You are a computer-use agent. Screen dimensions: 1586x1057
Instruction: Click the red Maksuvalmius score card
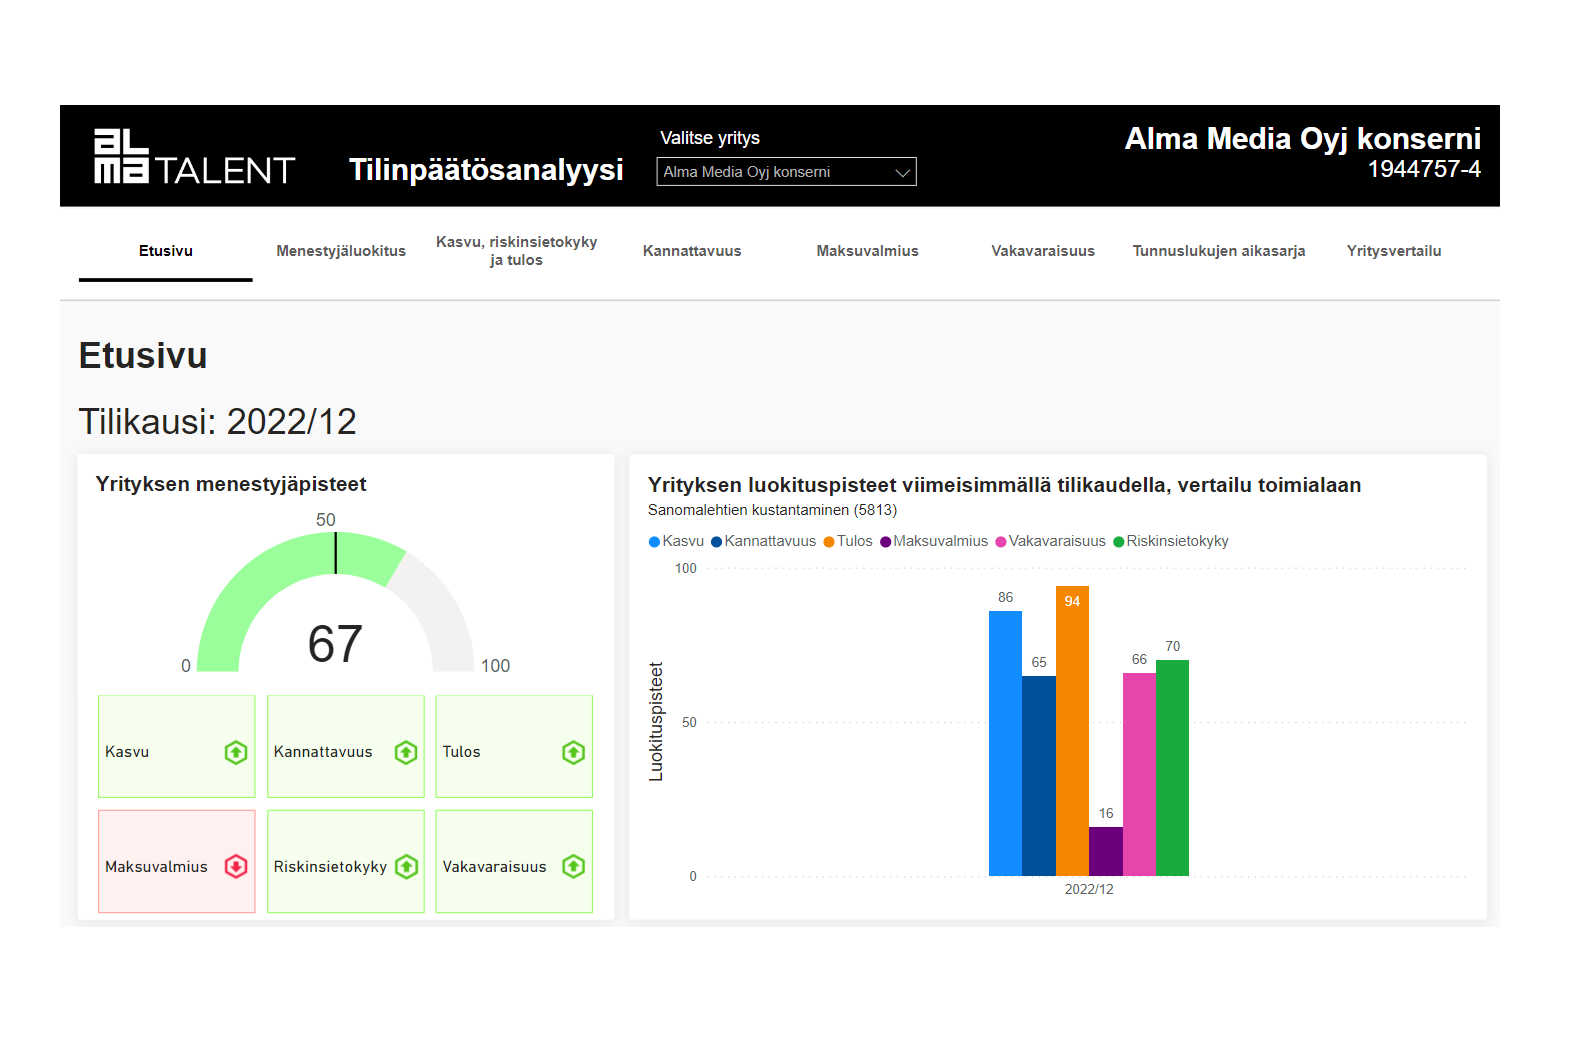177,862
